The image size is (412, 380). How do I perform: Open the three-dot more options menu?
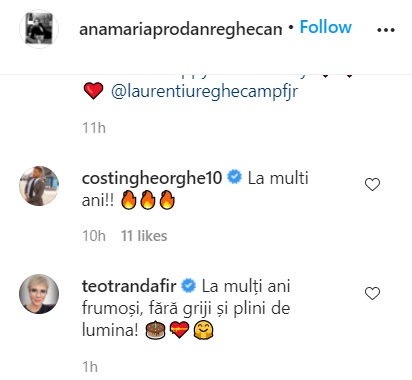386,30
